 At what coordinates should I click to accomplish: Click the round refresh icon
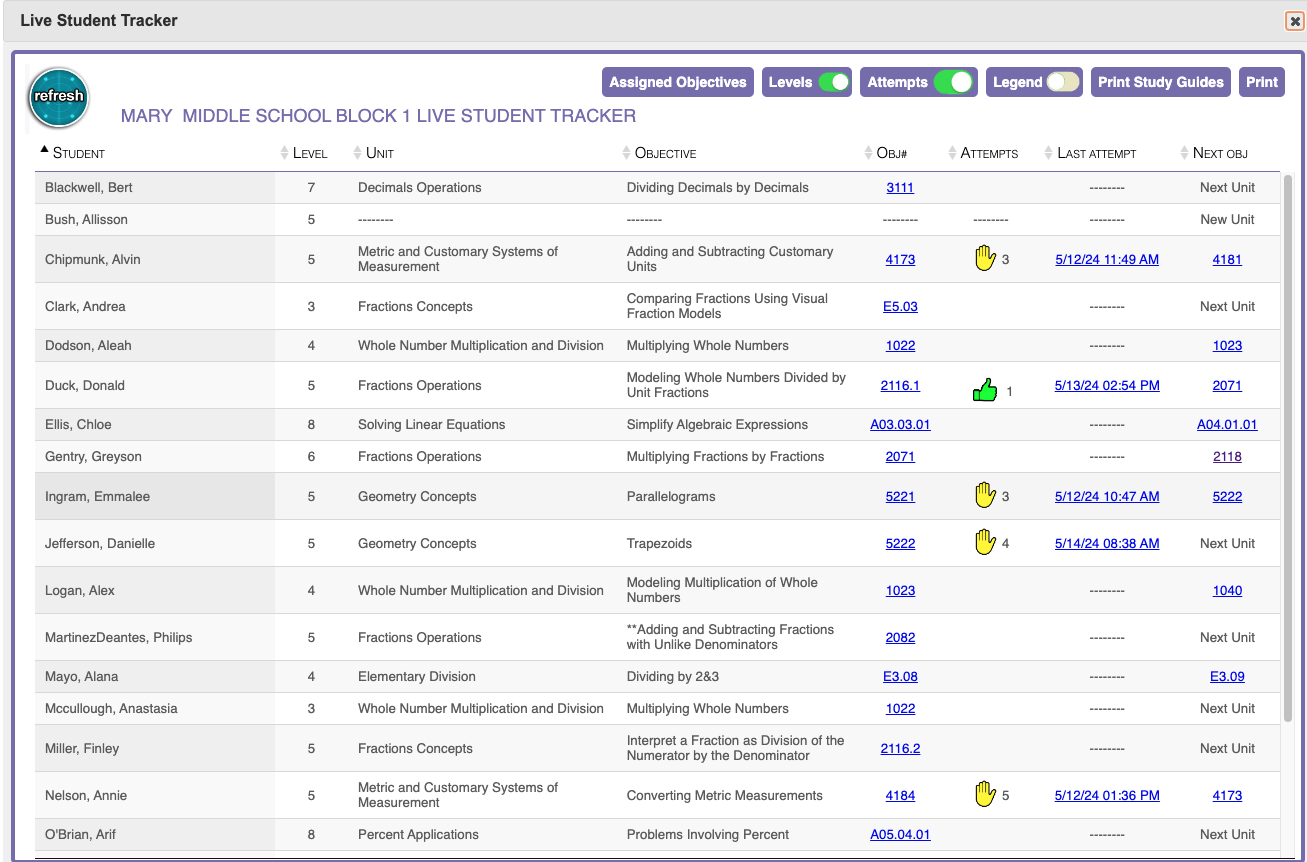[59, 98]
